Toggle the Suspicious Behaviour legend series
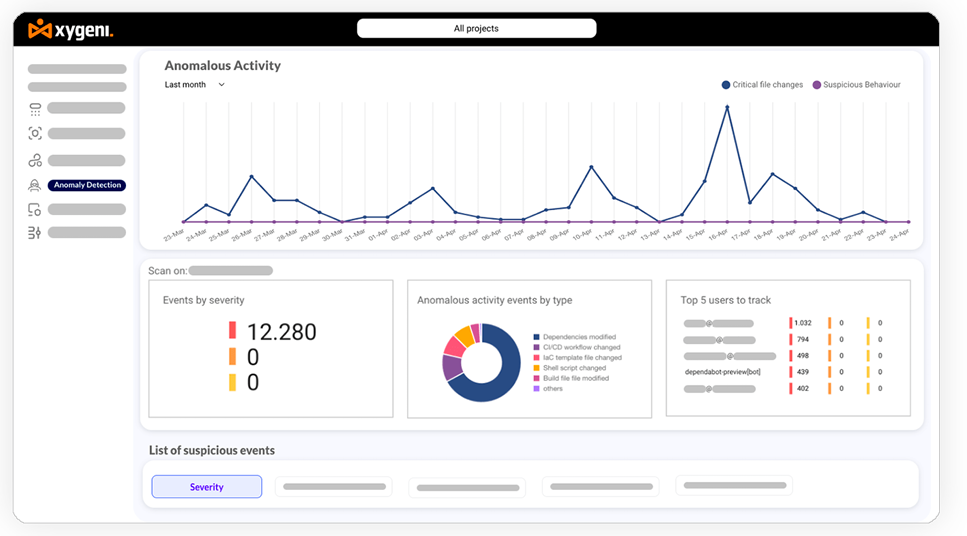Screen dimensions: 967x536 point(856,85)
